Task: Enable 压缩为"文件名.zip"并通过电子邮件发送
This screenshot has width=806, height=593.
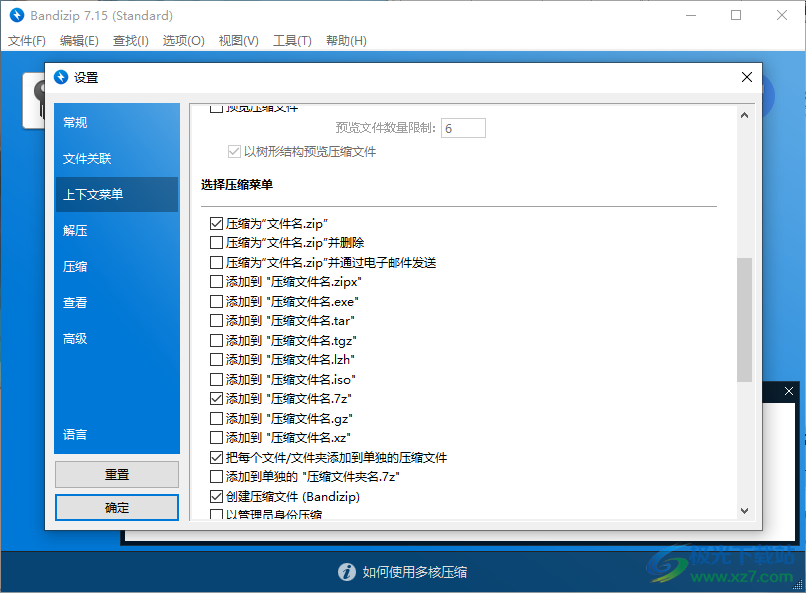Action: tap(216, 263)
